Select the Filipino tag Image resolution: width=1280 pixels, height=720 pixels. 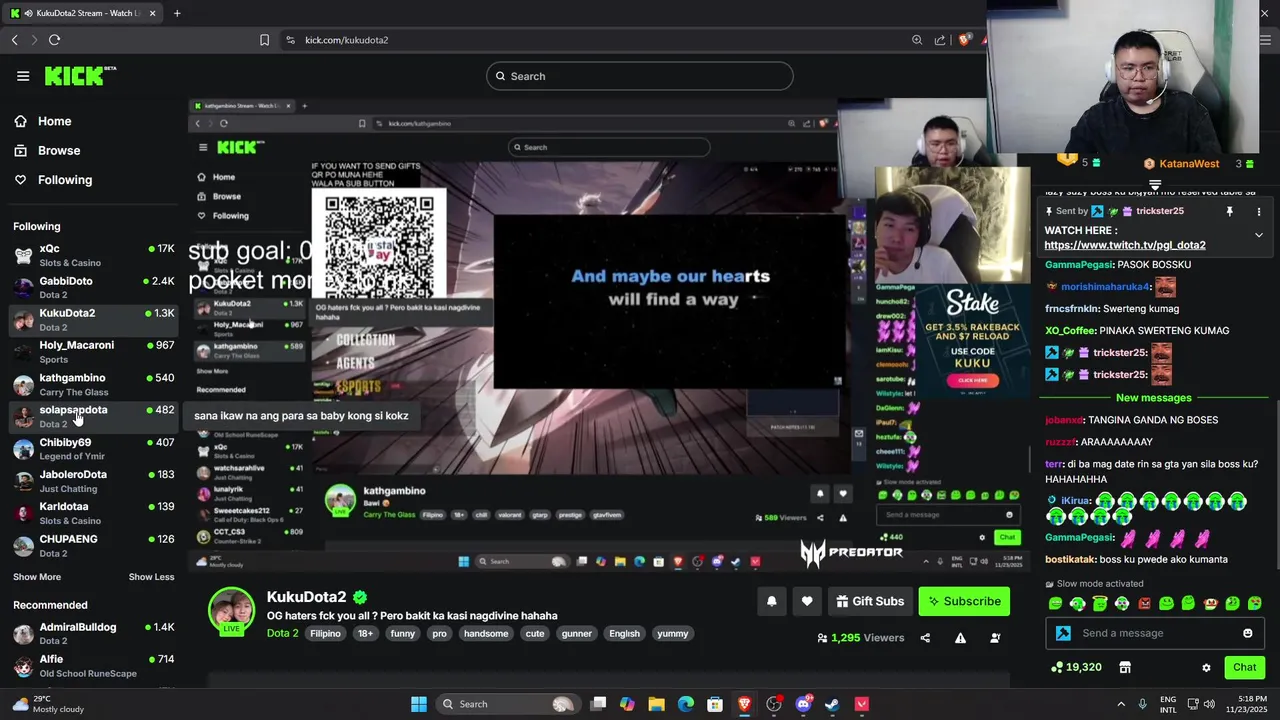pos(325,633)
